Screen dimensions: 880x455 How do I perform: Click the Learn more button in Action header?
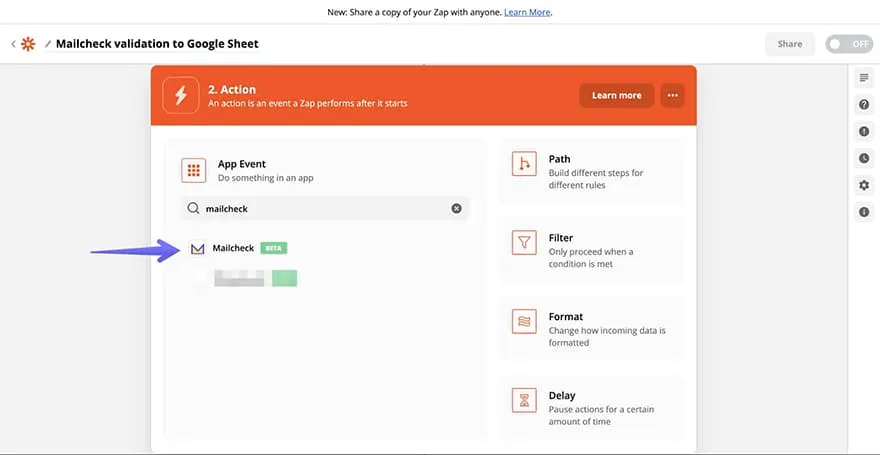[616, 96]
